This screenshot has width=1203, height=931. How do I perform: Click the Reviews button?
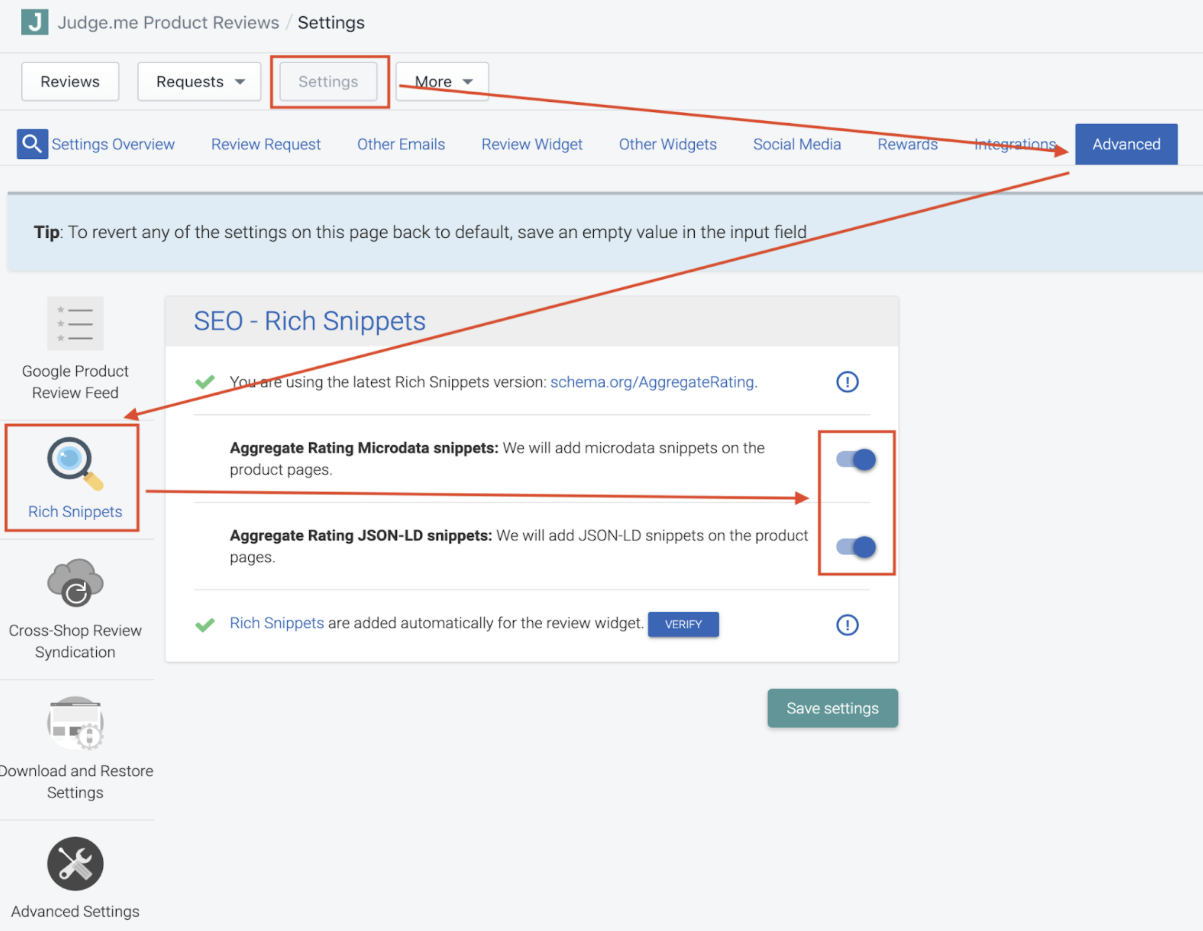click(70, 82)
